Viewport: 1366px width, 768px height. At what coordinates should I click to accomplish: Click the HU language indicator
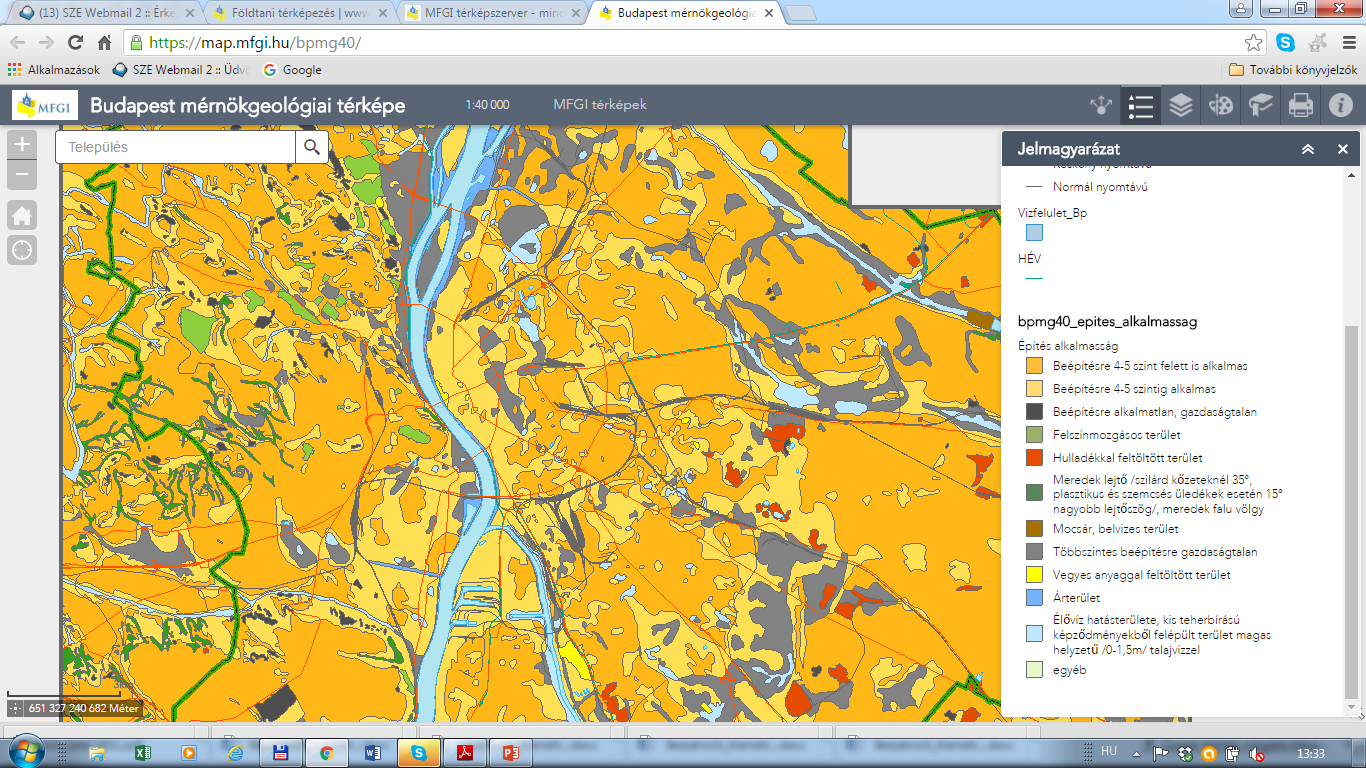click(x=1108, y=751)
